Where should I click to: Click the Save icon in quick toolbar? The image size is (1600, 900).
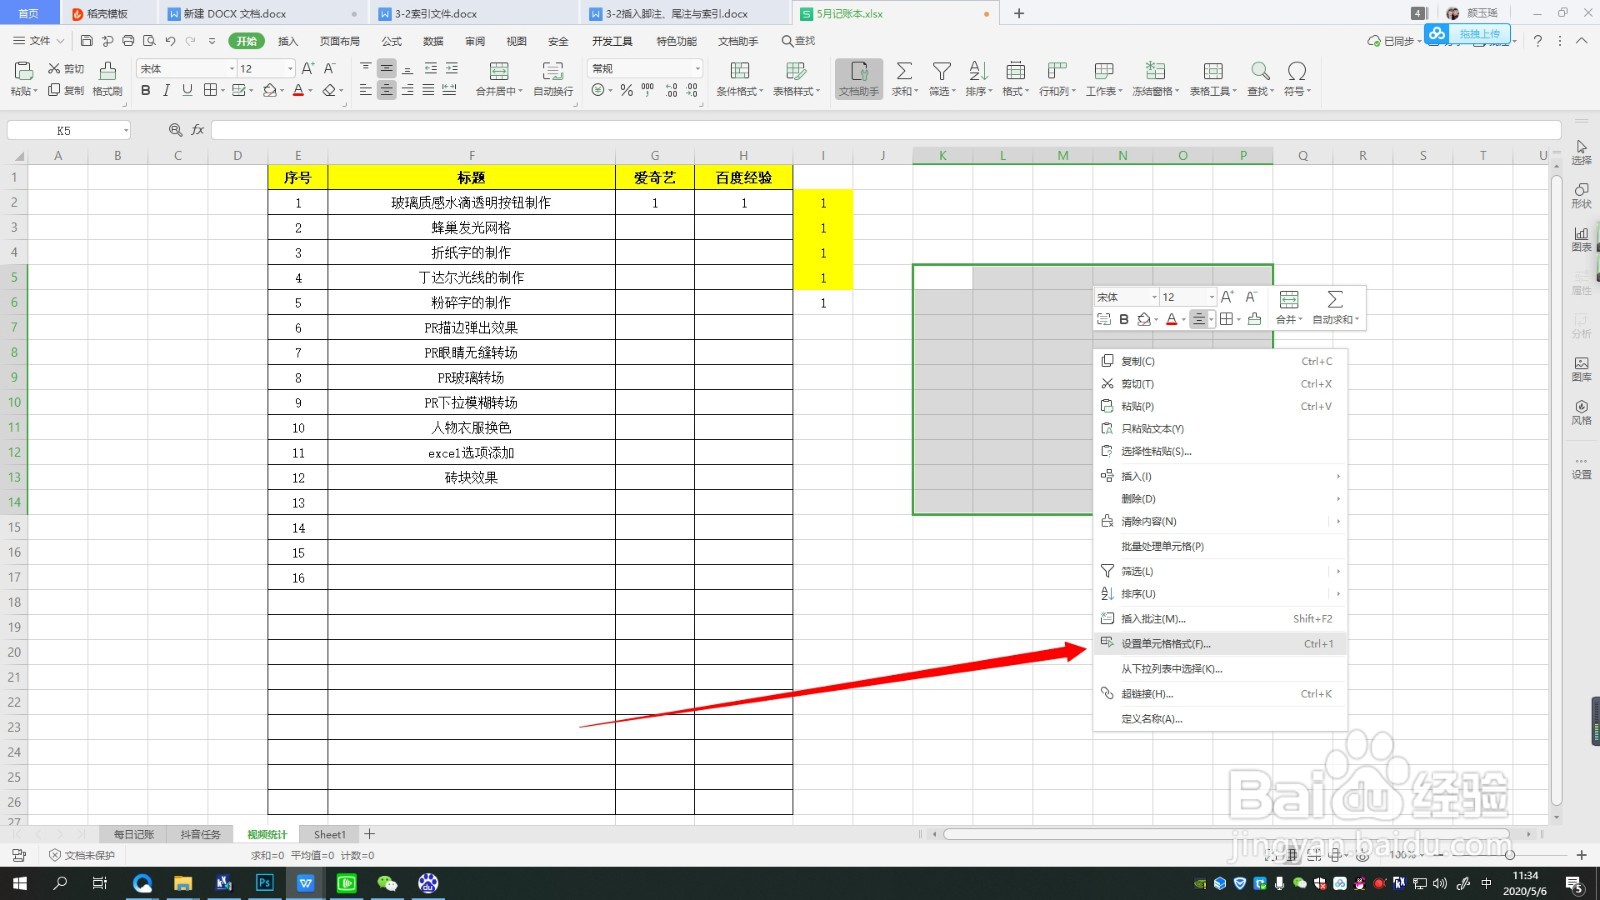click(x=87, y=41)
